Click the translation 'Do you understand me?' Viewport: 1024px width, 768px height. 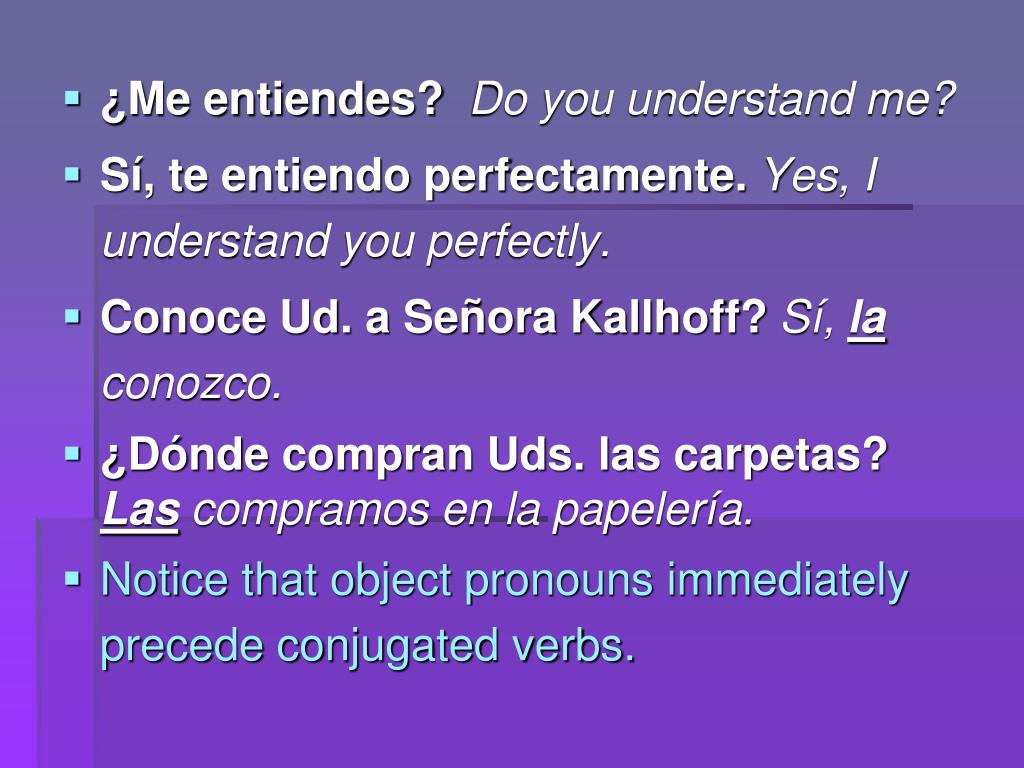click(x=713, y=101)
